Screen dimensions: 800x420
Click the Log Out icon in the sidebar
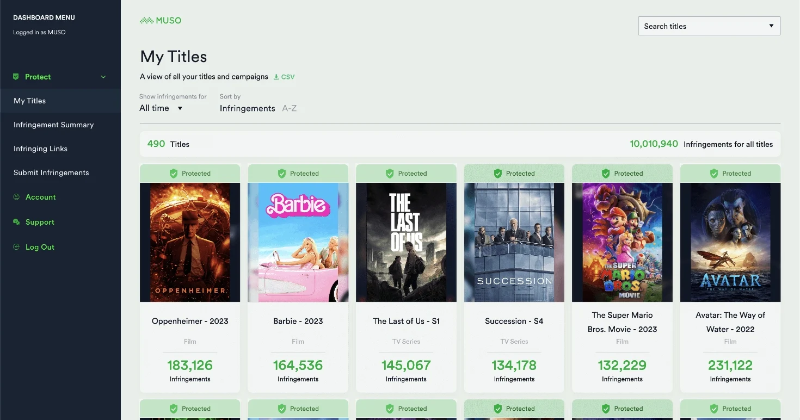16,247
